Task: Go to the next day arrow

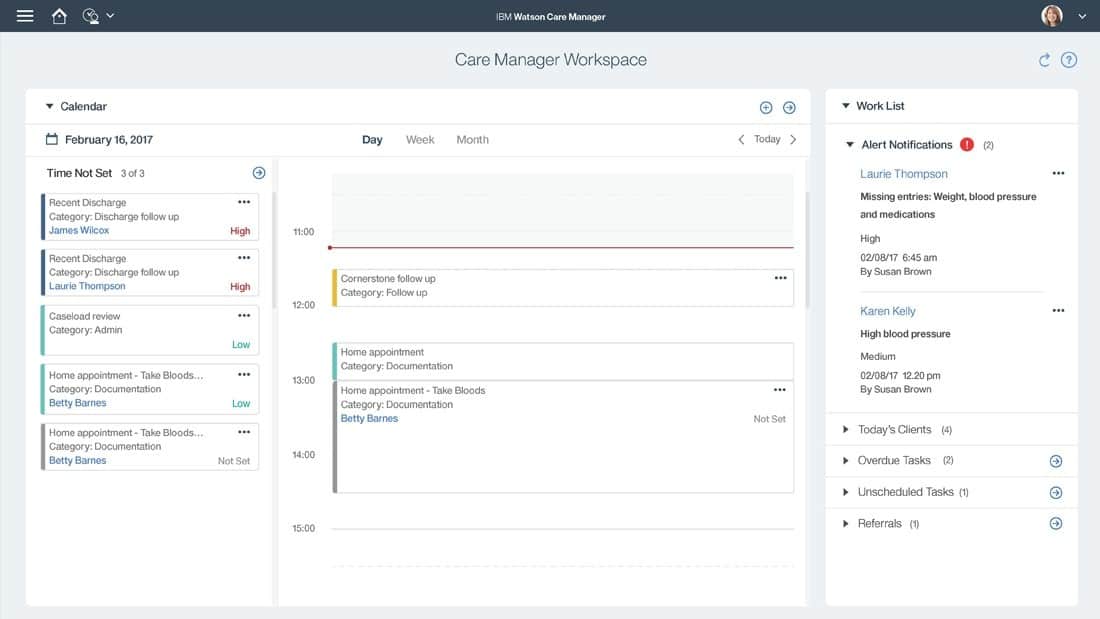Action: [793, 140]
